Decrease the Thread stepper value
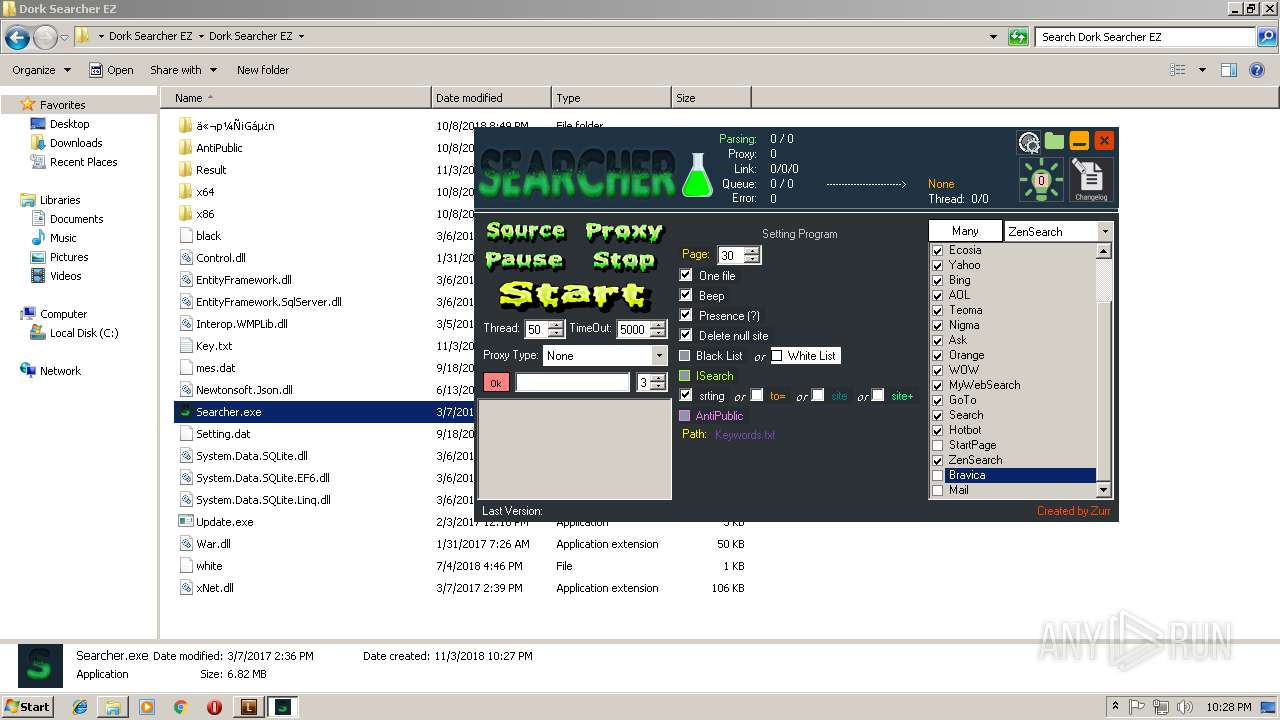The height and width of the screenshot is (720, 1280). [556, 334]
